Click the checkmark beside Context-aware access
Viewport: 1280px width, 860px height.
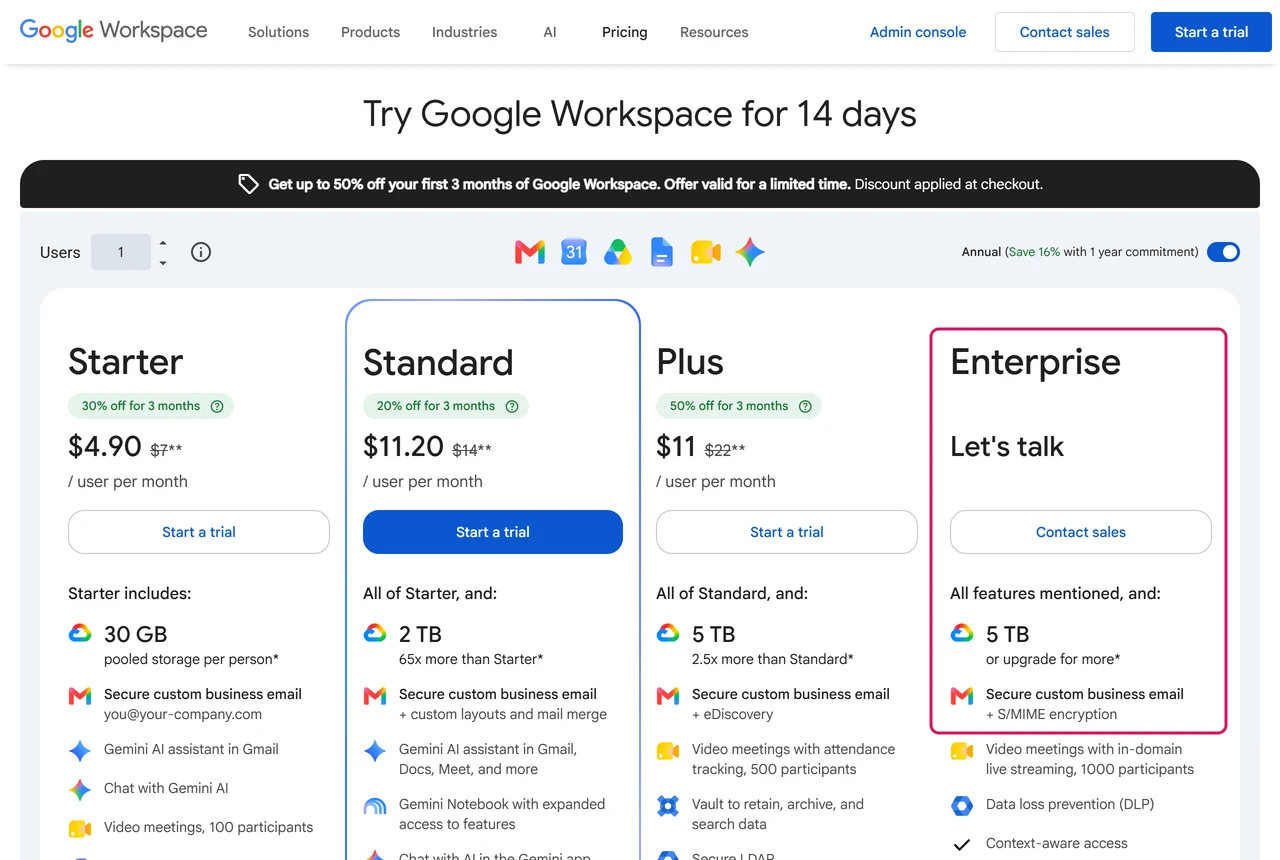pyautogui.click(x=962, y=844)
